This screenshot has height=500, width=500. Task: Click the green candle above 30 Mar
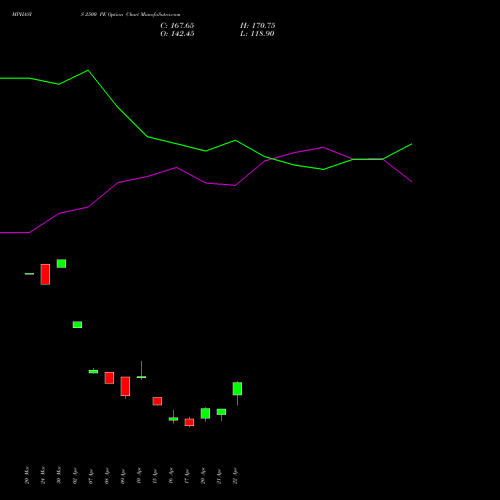pyautogui.click(x=61, y=263)
